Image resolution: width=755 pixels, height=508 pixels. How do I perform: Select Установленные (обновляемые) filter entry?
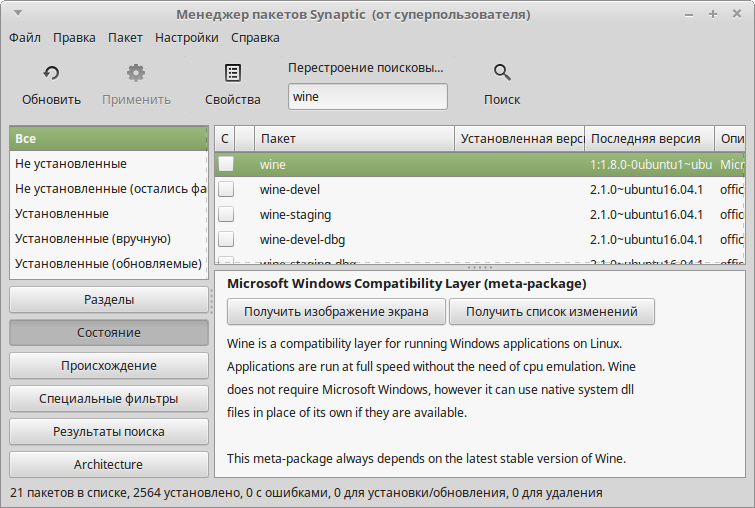point(109,264)
